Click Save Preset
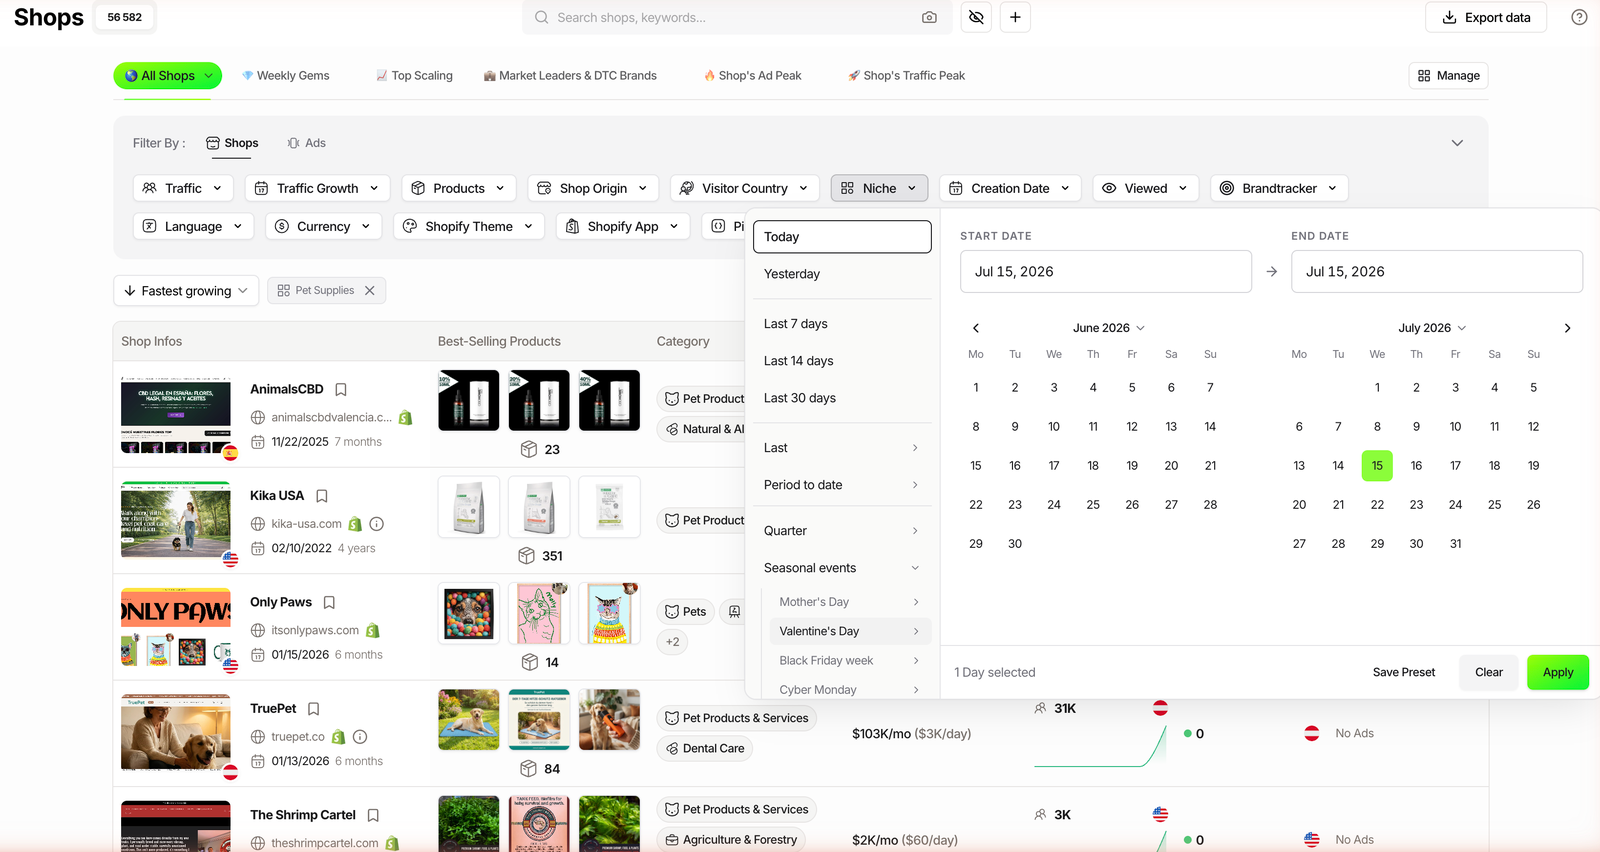This screenshot has height=852, width=1600. click(x=1404, y=672)
